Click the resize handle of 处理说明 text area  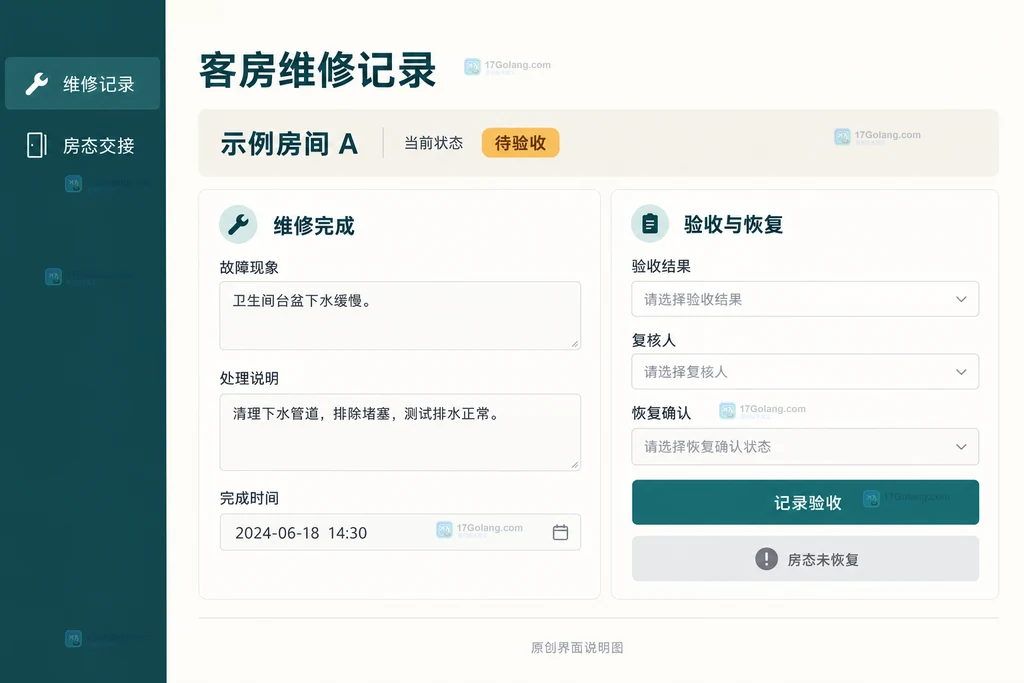[x=575, y=464]
